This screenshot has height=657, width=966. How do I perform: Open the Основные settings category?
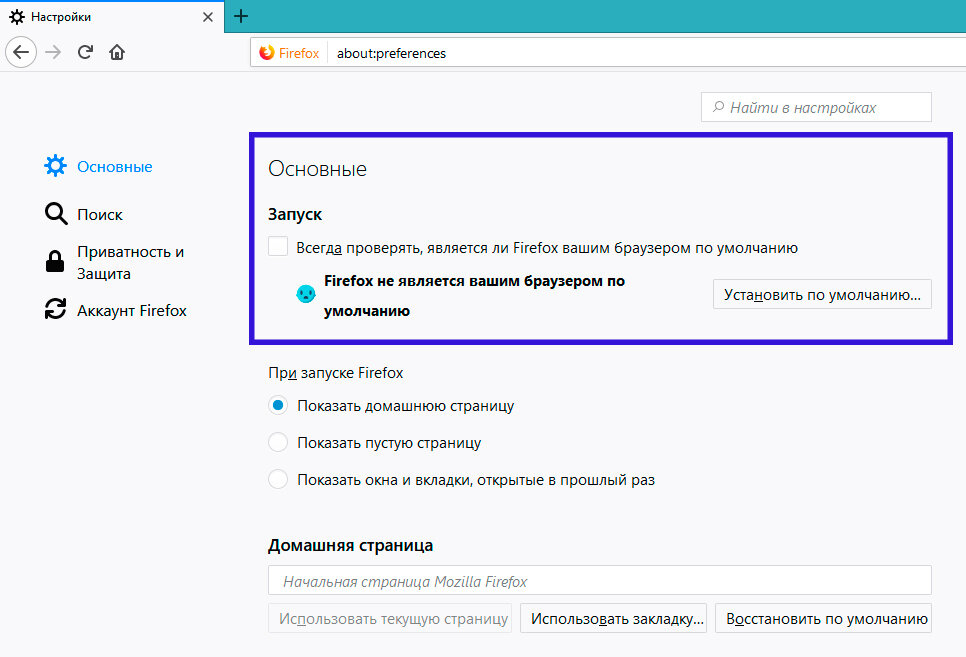tap(115, 166)
